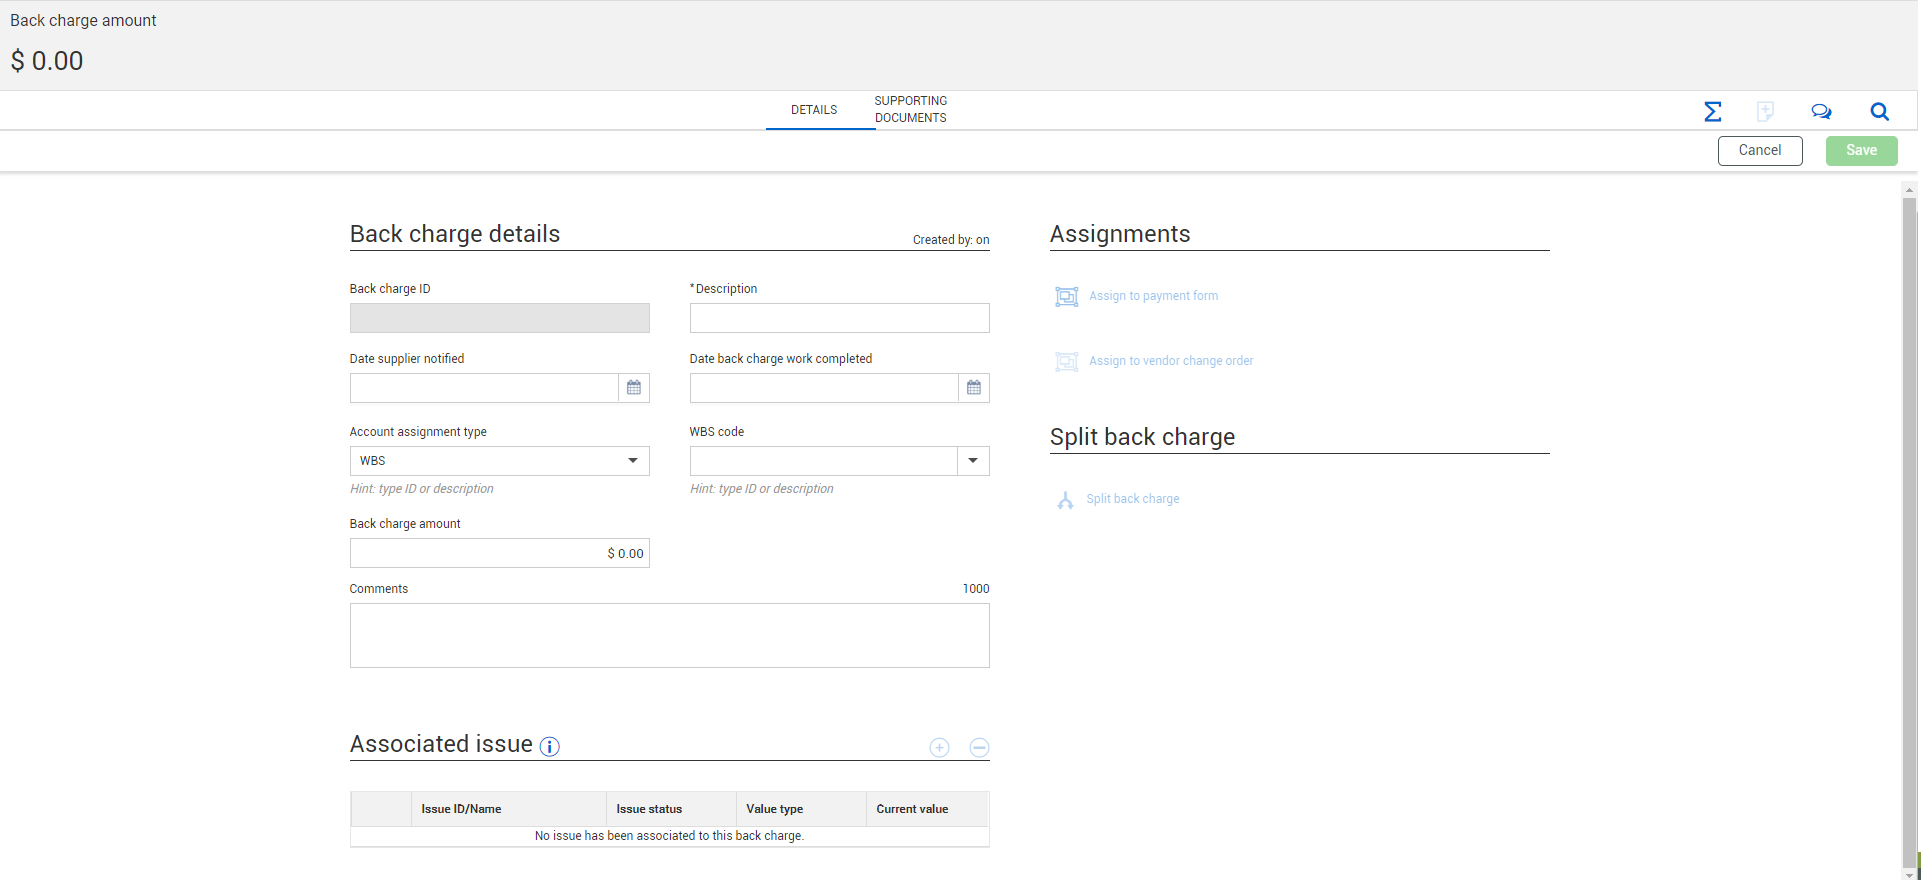Screen dimensions: 1921x880
Task: Click the add document icon in toolbar
Action: pyautogui.click(x=1765, y=112)
